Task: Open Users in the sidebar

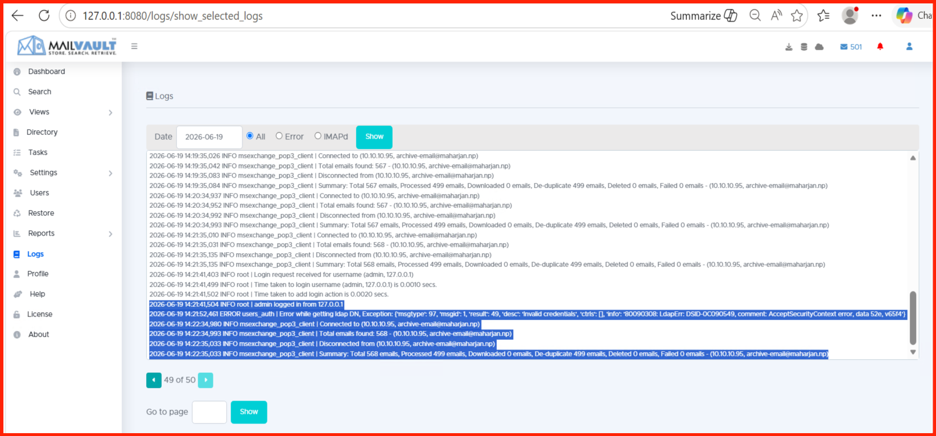Action: click(x=39, y=193)
